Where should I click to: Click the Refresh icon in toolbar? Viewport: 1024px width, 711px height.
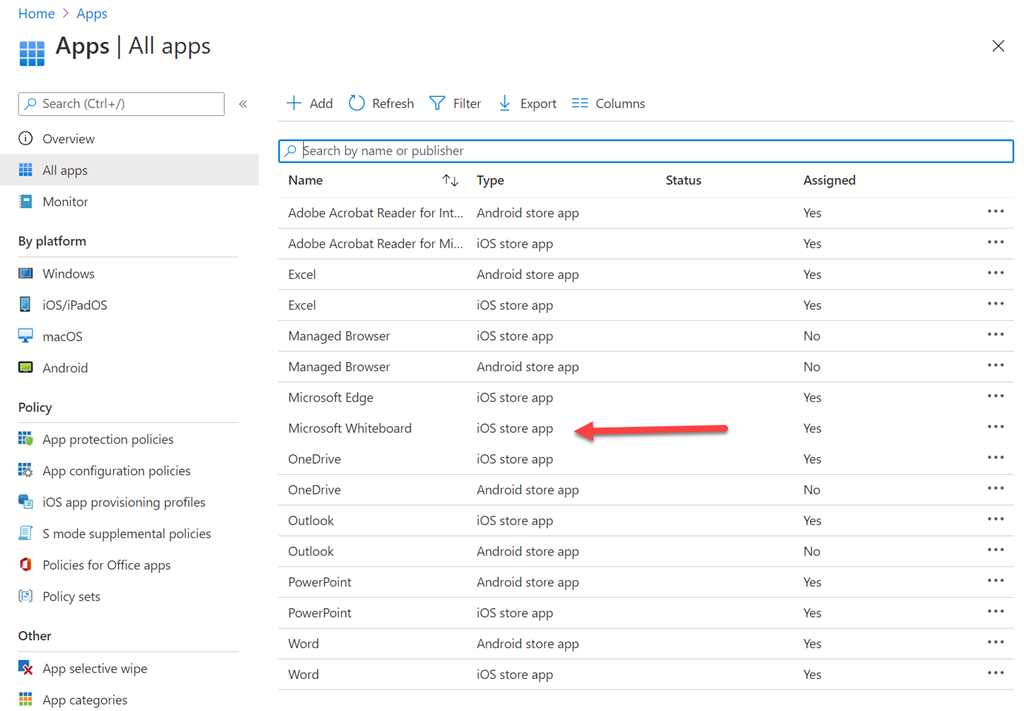pyautogui.click(x=357, y=103)
